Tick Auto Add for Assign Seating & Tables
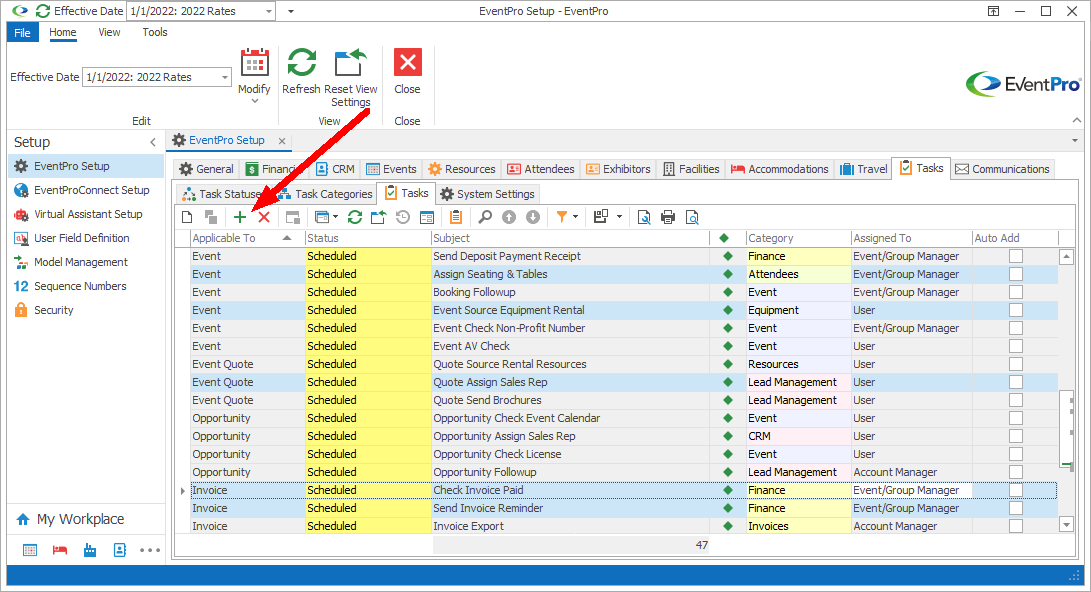The image size is (1091, 592). point(1016,274)
